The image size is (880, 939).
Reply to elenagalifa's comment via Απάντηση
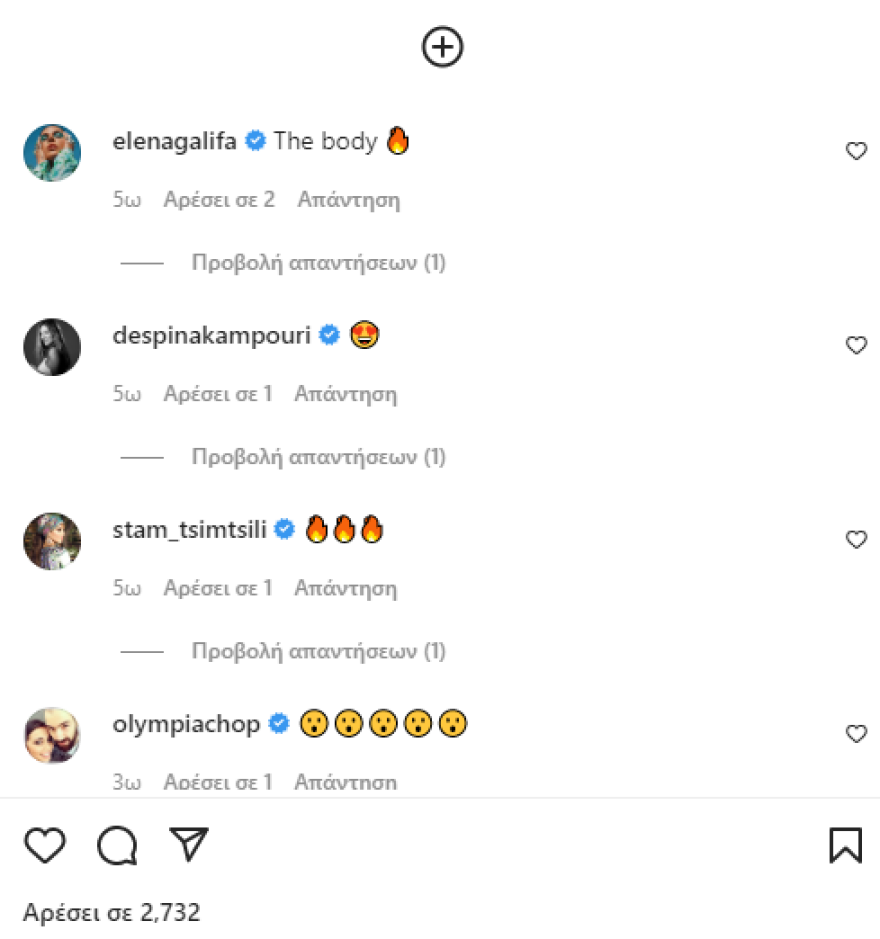click(348, 199)
